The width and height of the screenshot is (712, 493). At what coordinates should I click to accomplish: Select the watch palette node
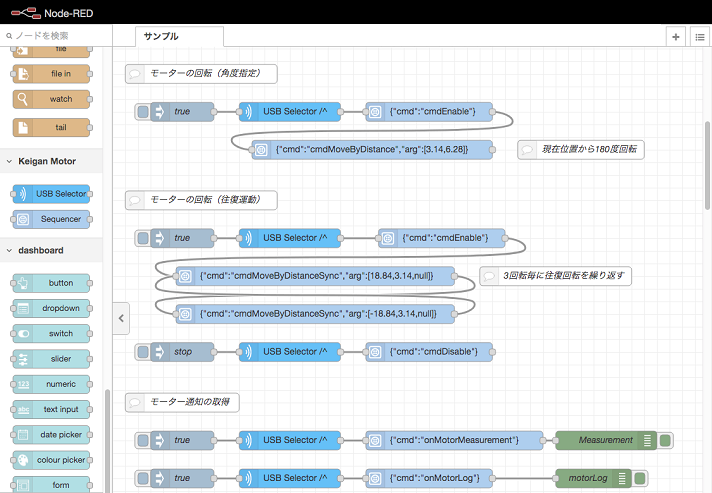pyautogui.click(x=51, y=99)
